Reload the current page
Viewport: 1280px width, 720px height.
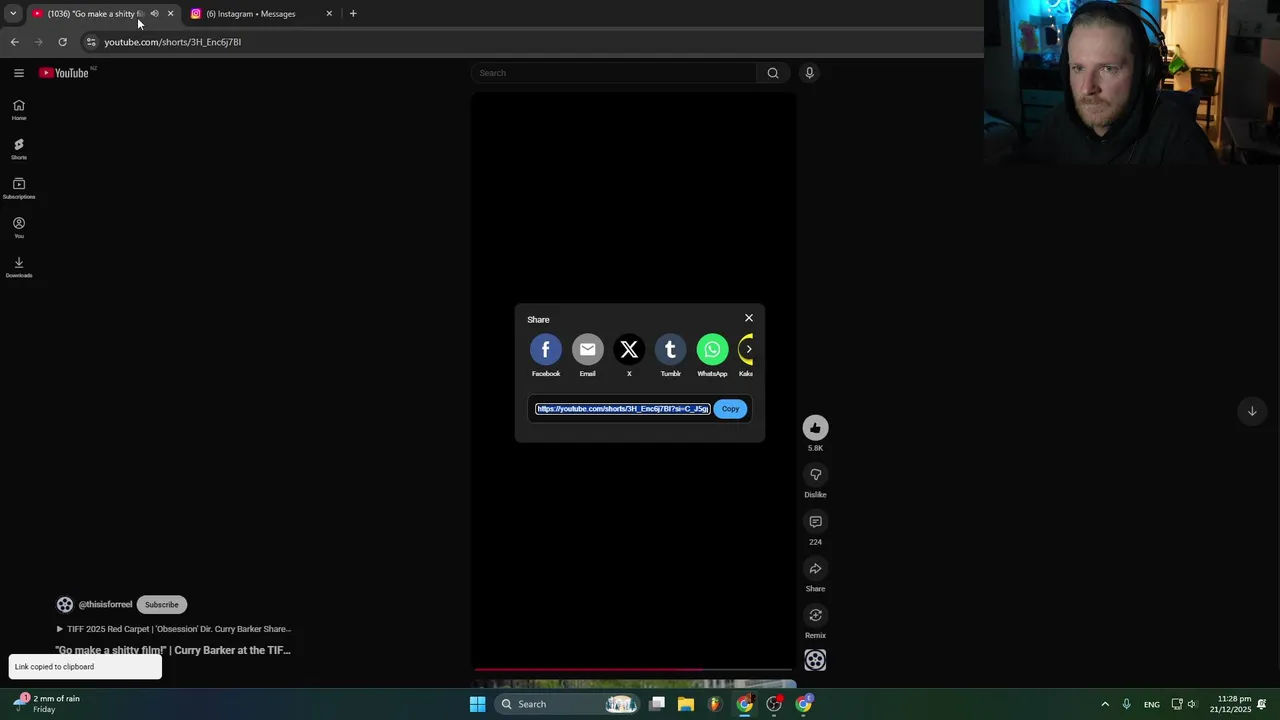pos(62,42)
